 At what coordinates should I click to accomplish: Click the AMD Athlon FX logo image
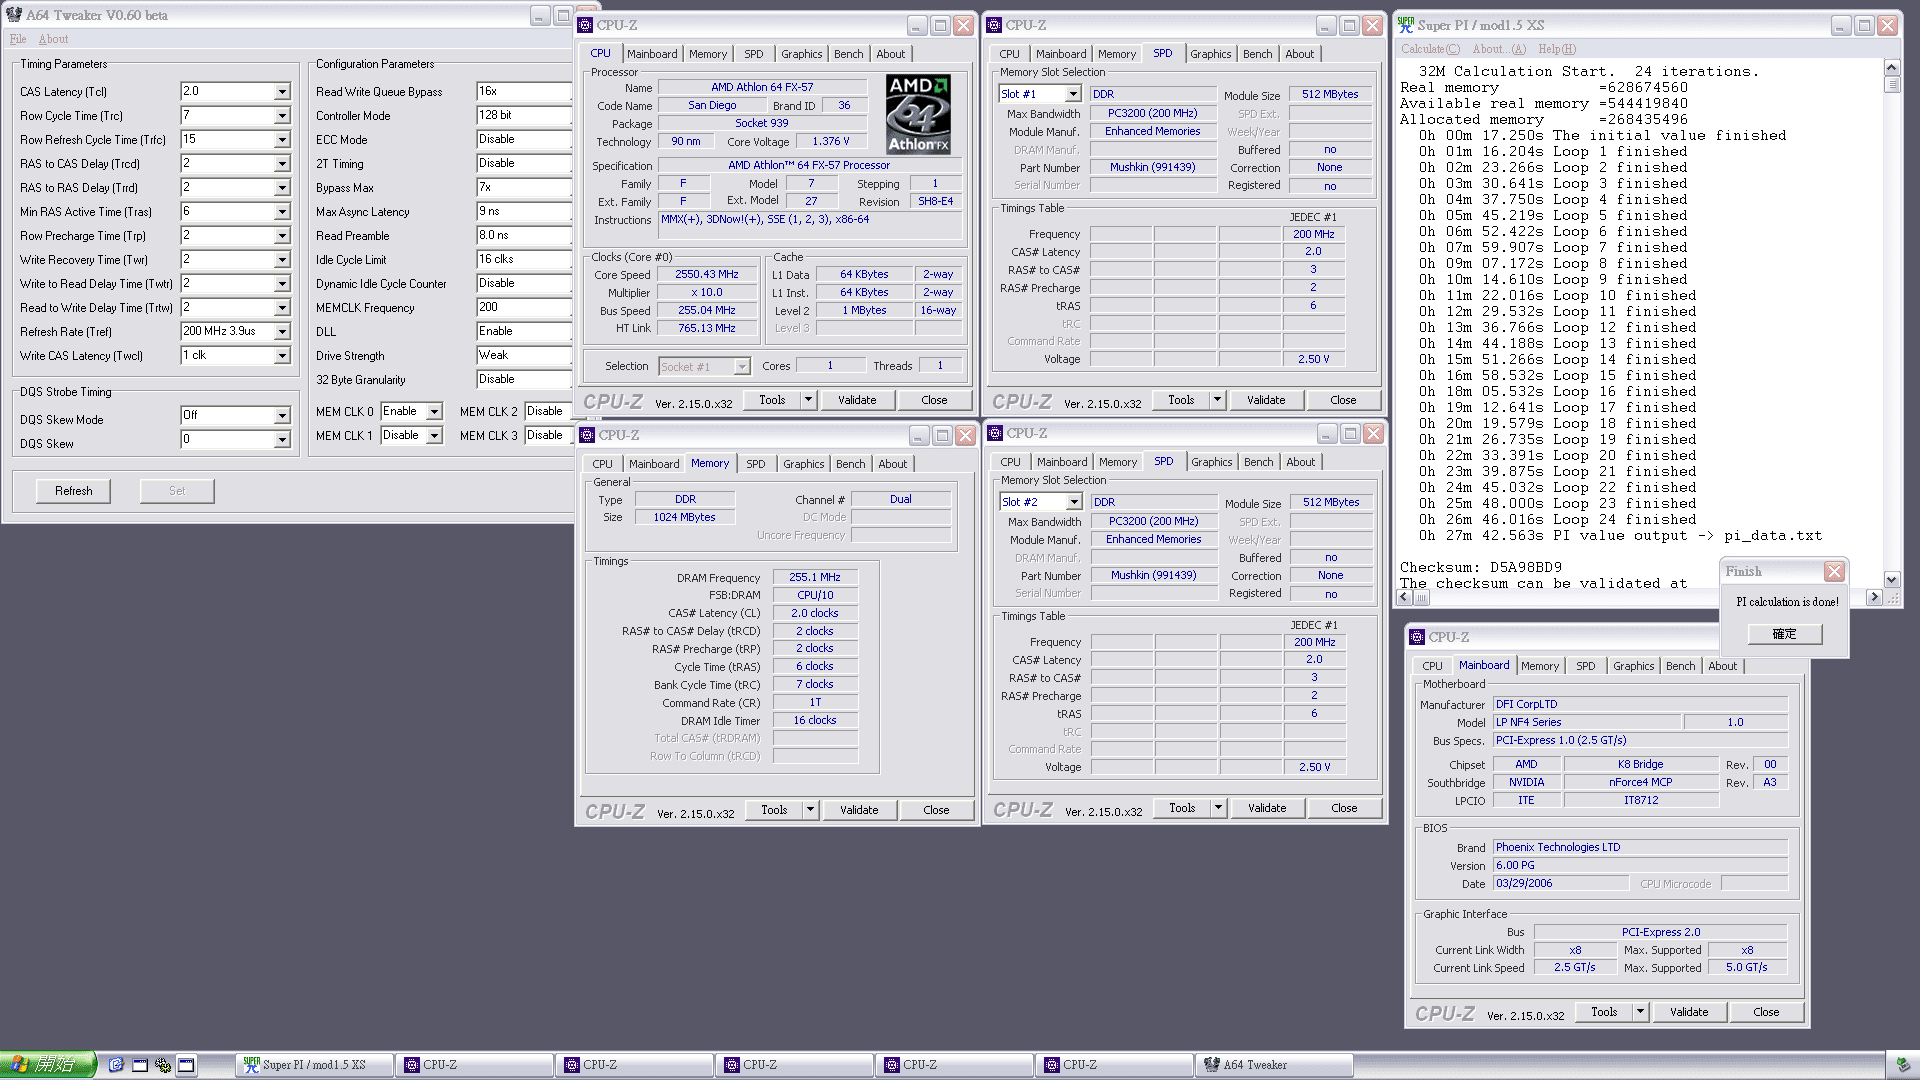pyautogui.click(x=918, y=114)
